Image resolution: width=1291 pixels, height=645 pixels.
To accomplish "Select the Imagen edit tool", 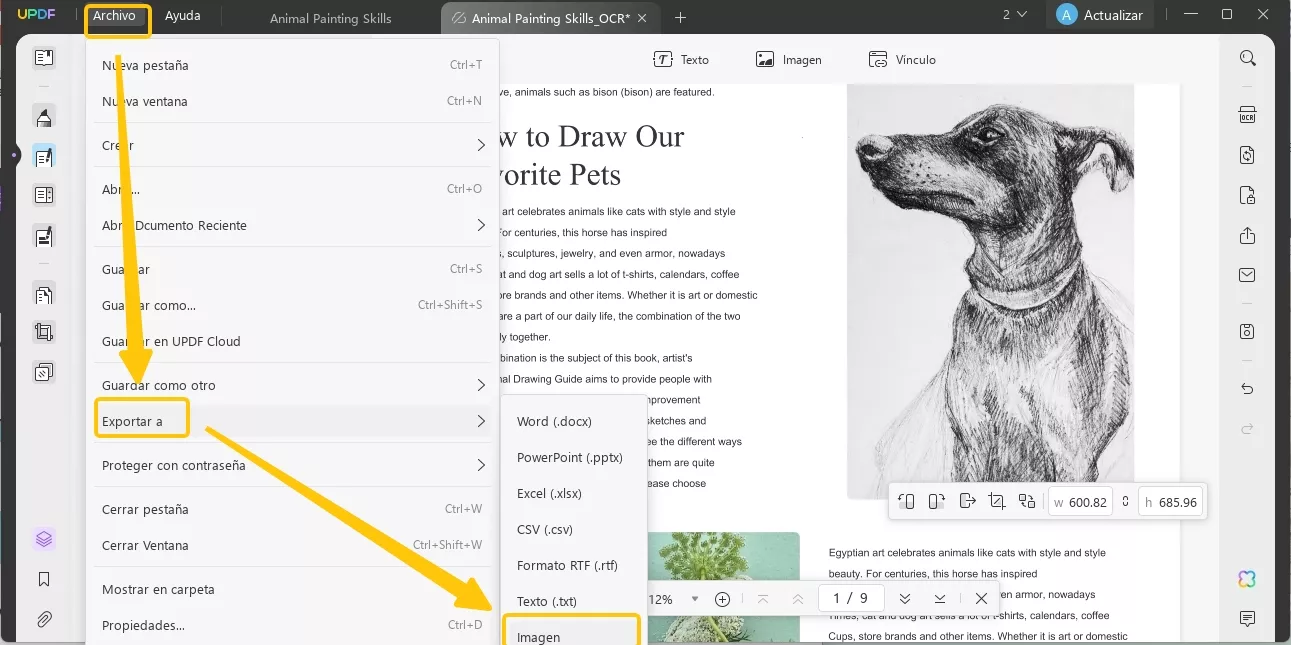I will (x=789, y=59).
